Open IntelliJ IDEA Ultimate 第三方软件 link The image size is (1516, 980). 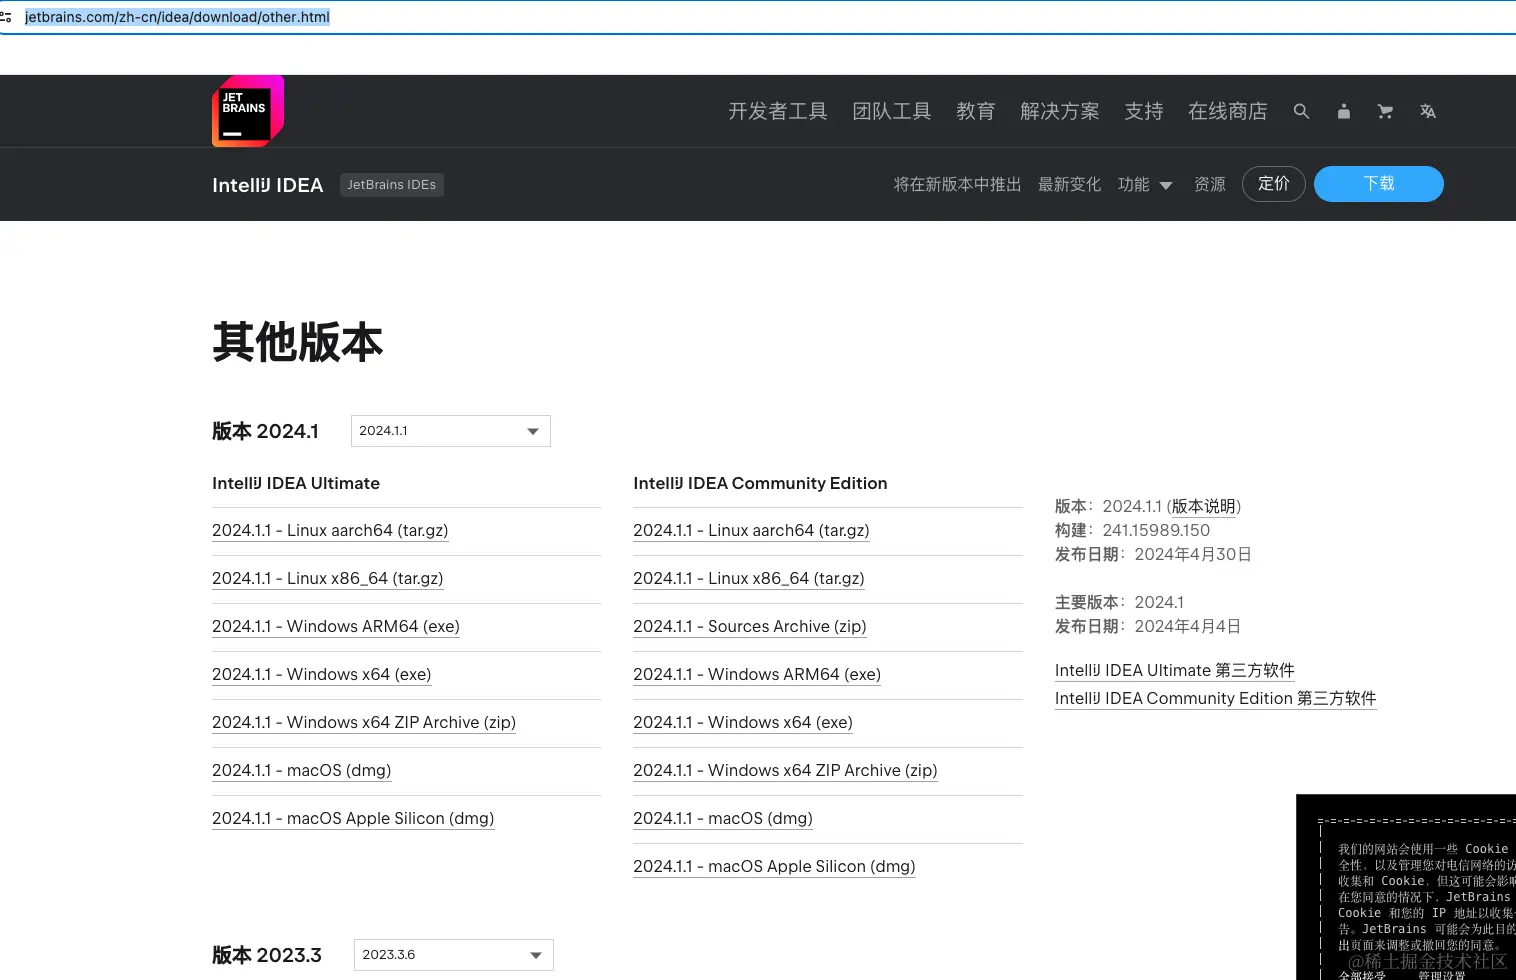coord(1175,671)
